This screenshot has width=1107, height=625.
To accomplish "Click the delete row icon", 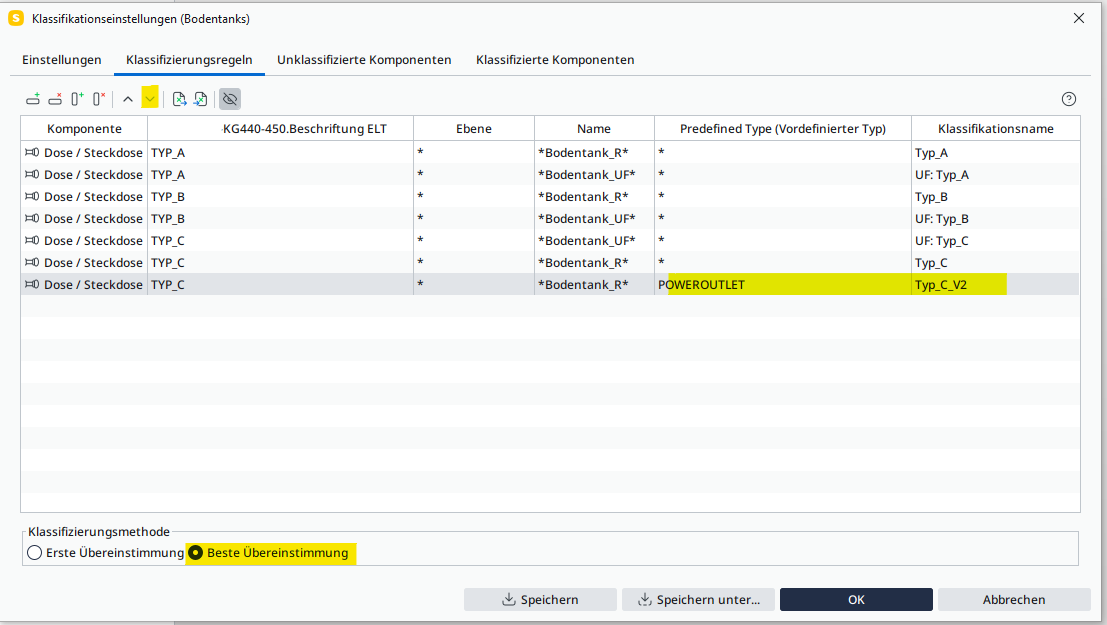I will point(55,99).
